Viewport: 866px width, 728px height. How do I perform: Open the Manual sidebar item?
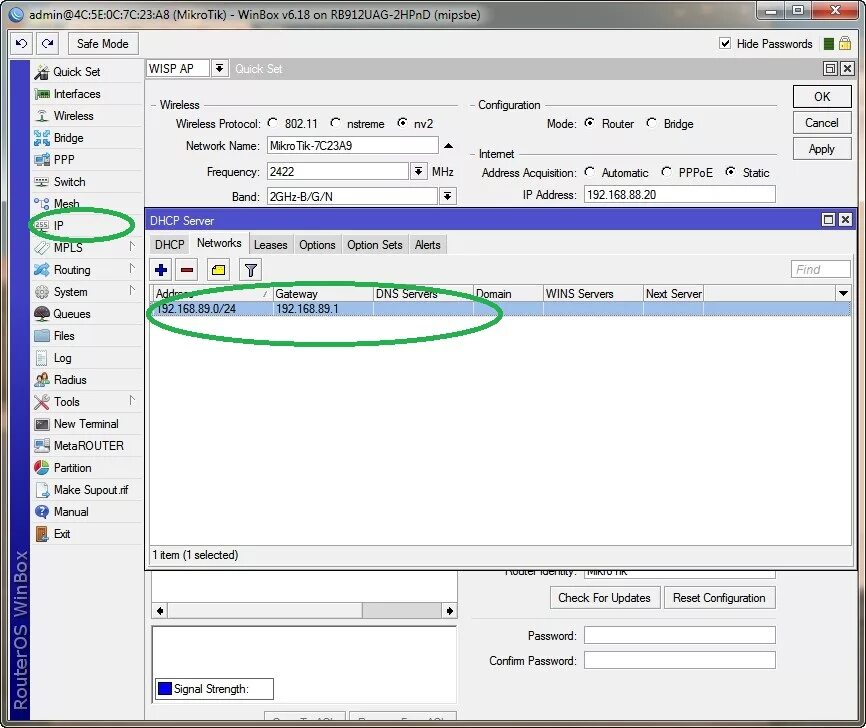coord(86,512)
